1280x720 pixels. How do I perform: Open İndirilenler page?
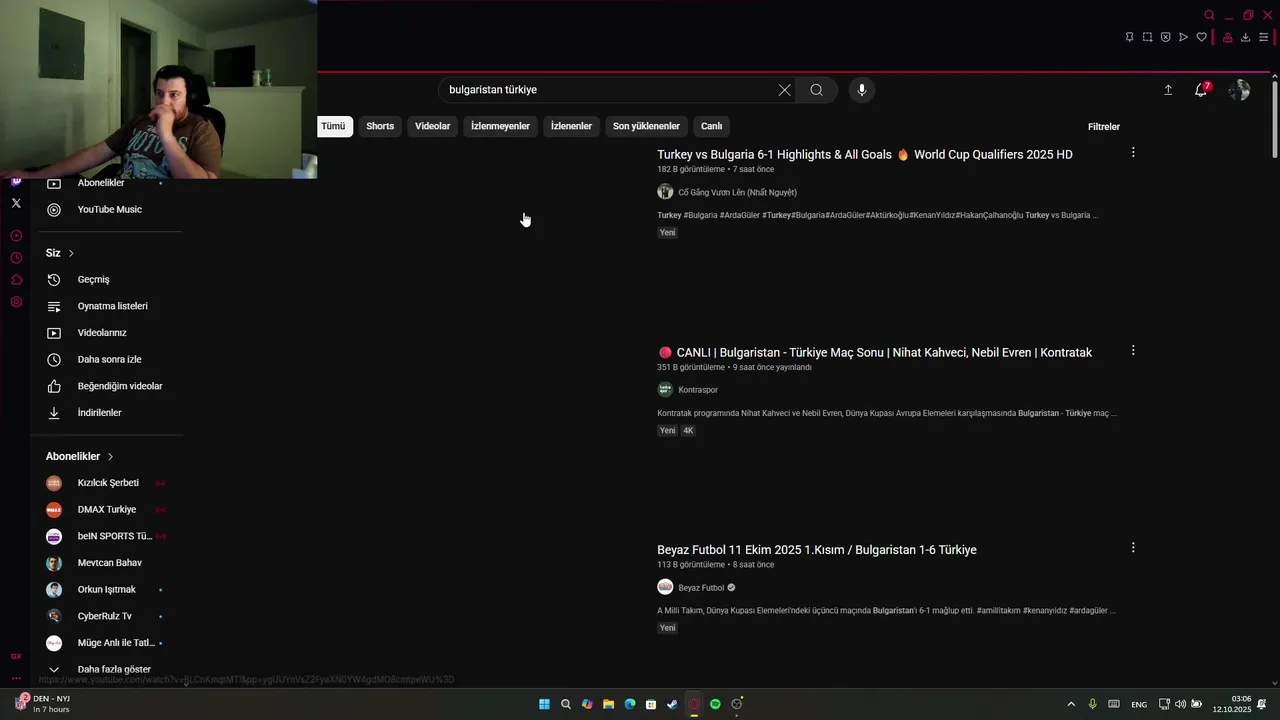(x=100, y=412)
